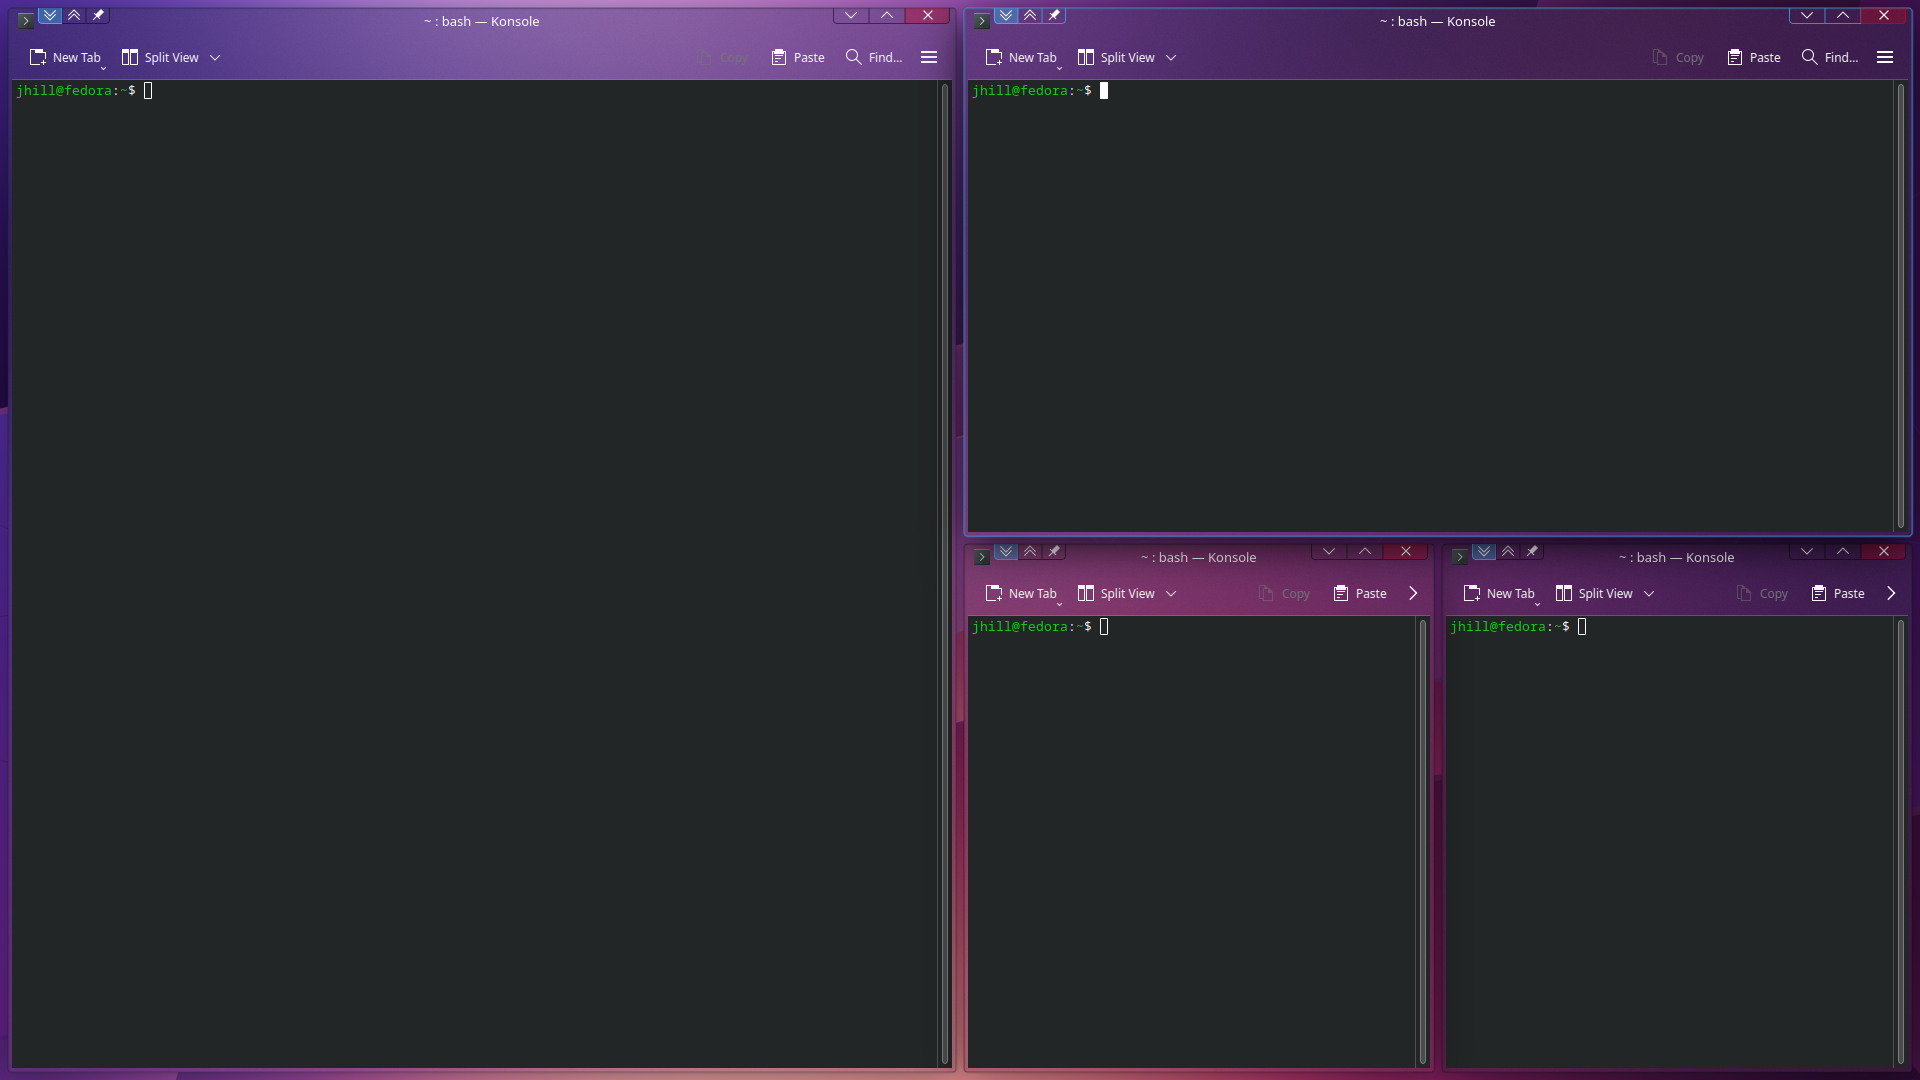1920x1080 pixels.
Task: Click the Konsole app icon in the left window titlebar
Action: (x=26, y=20)
